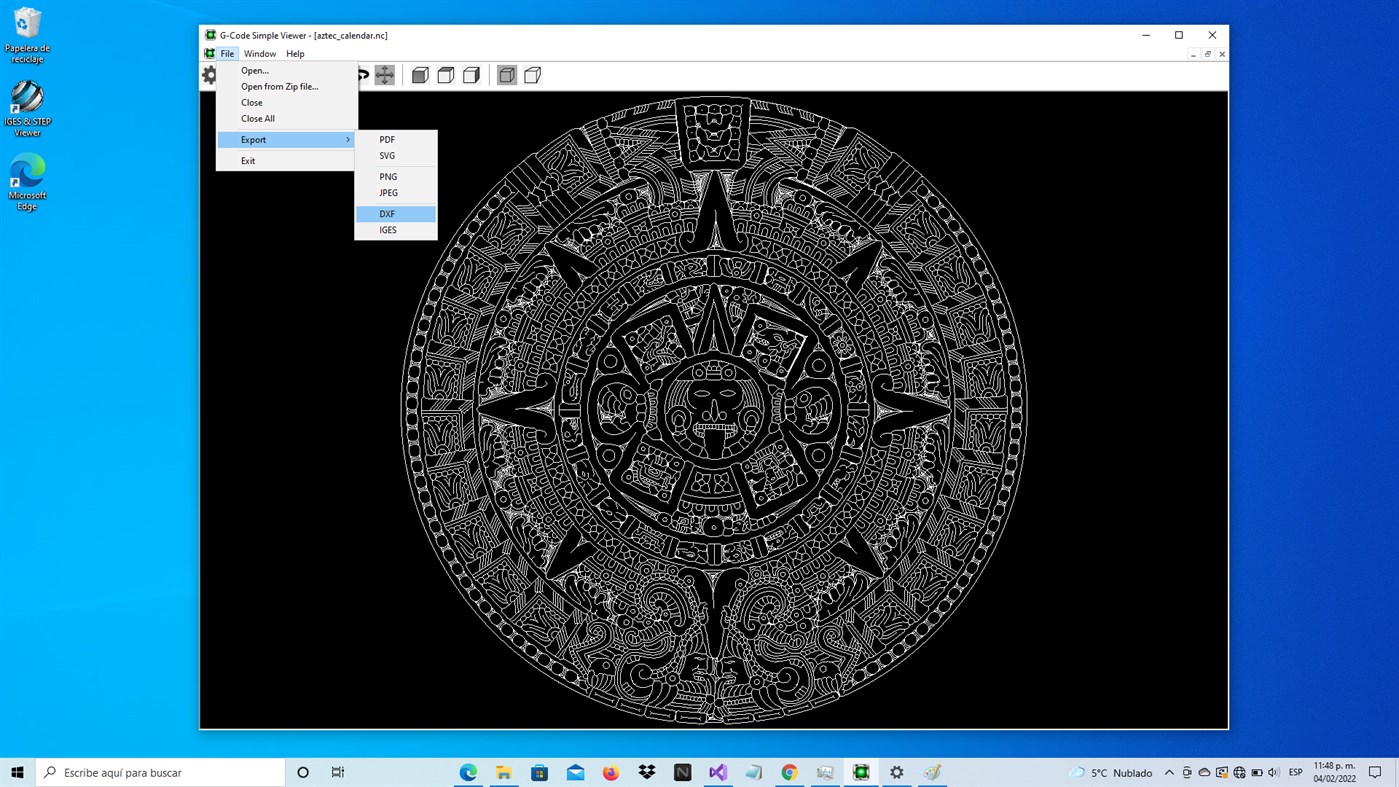This screenshot has height=787, width=1399.
Task: Click the G-Code Simple Viewer taskbar icon
Action: (860, 771)
